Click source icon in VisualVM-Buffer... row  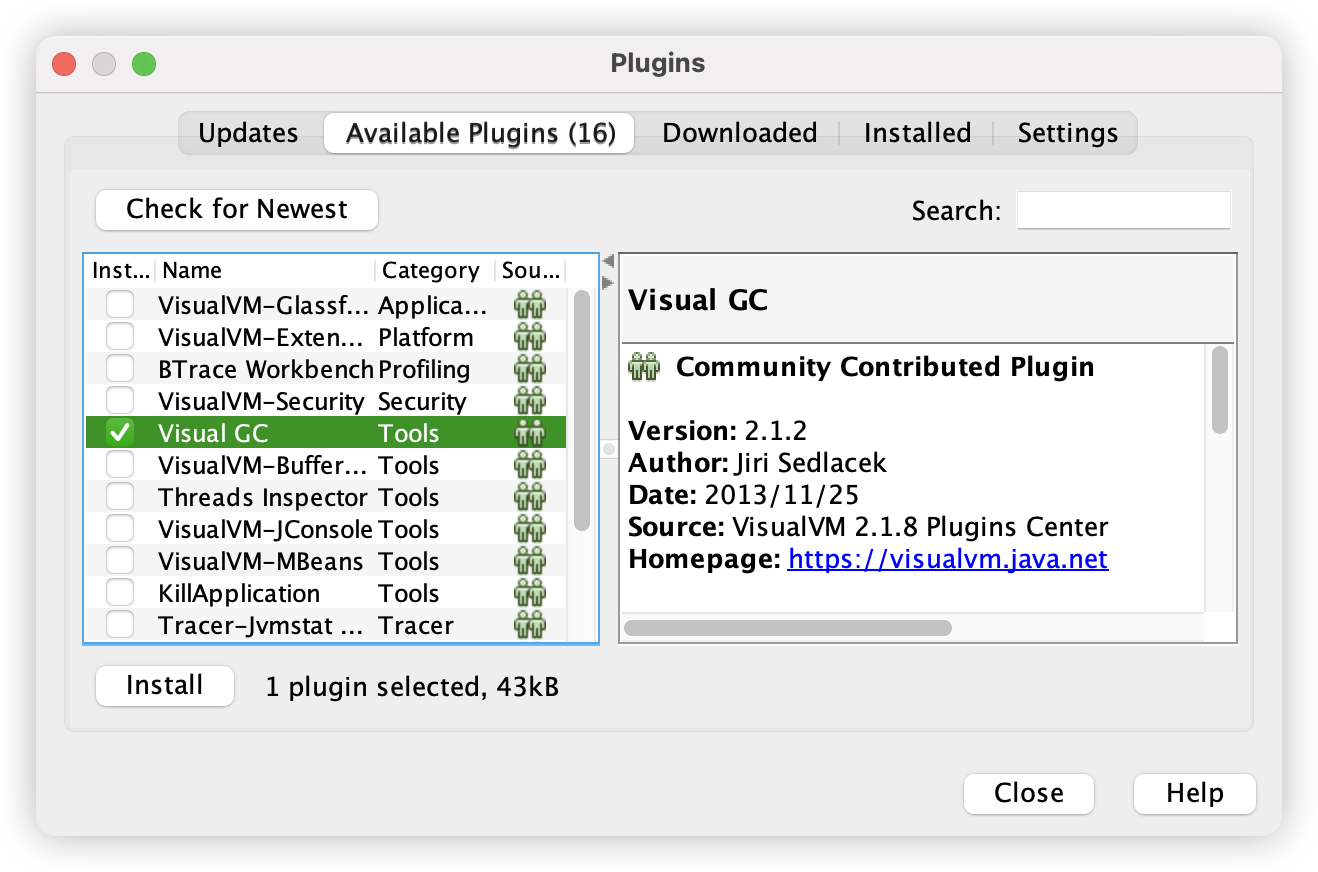click(530, 465)
